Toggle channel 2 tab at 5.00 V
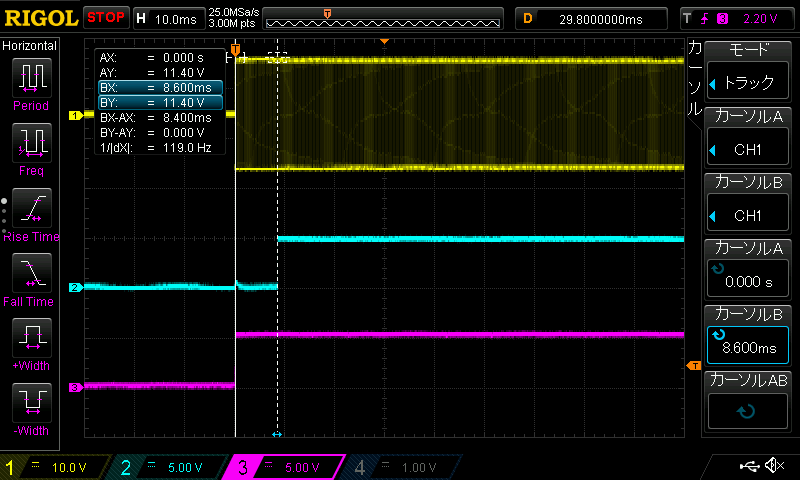Image resolution: width=800 pixels, height=480 pixels. [170, 467]
